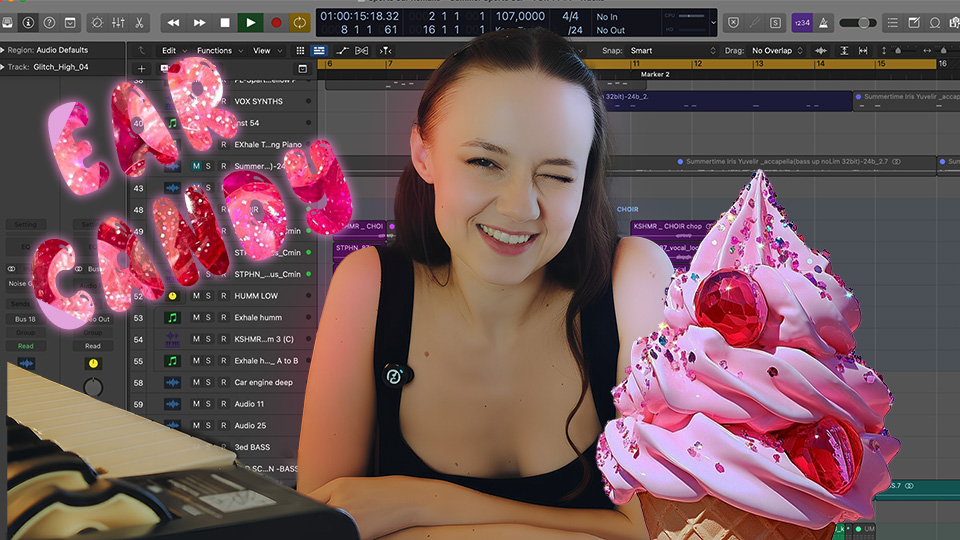Mute the HUMM LOW track
Image resolution: width=960 pixels, height=540 pixels.
(196, 296)
